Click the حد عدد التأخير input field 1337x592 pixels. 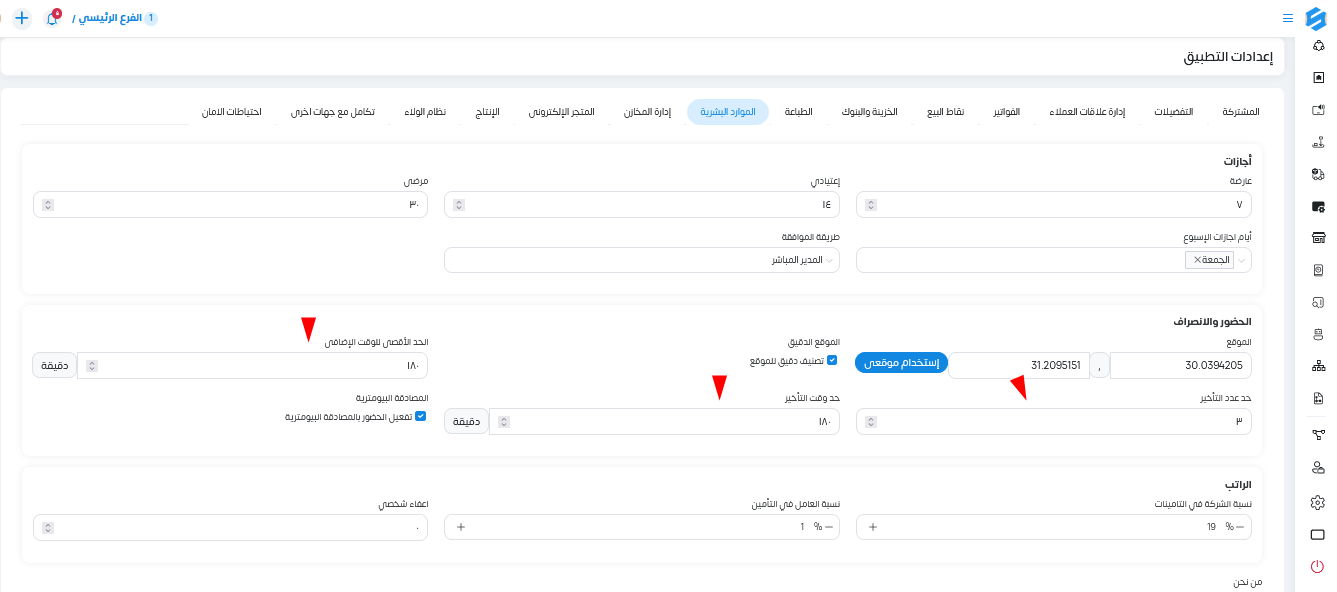click(x=1054, y=422)
